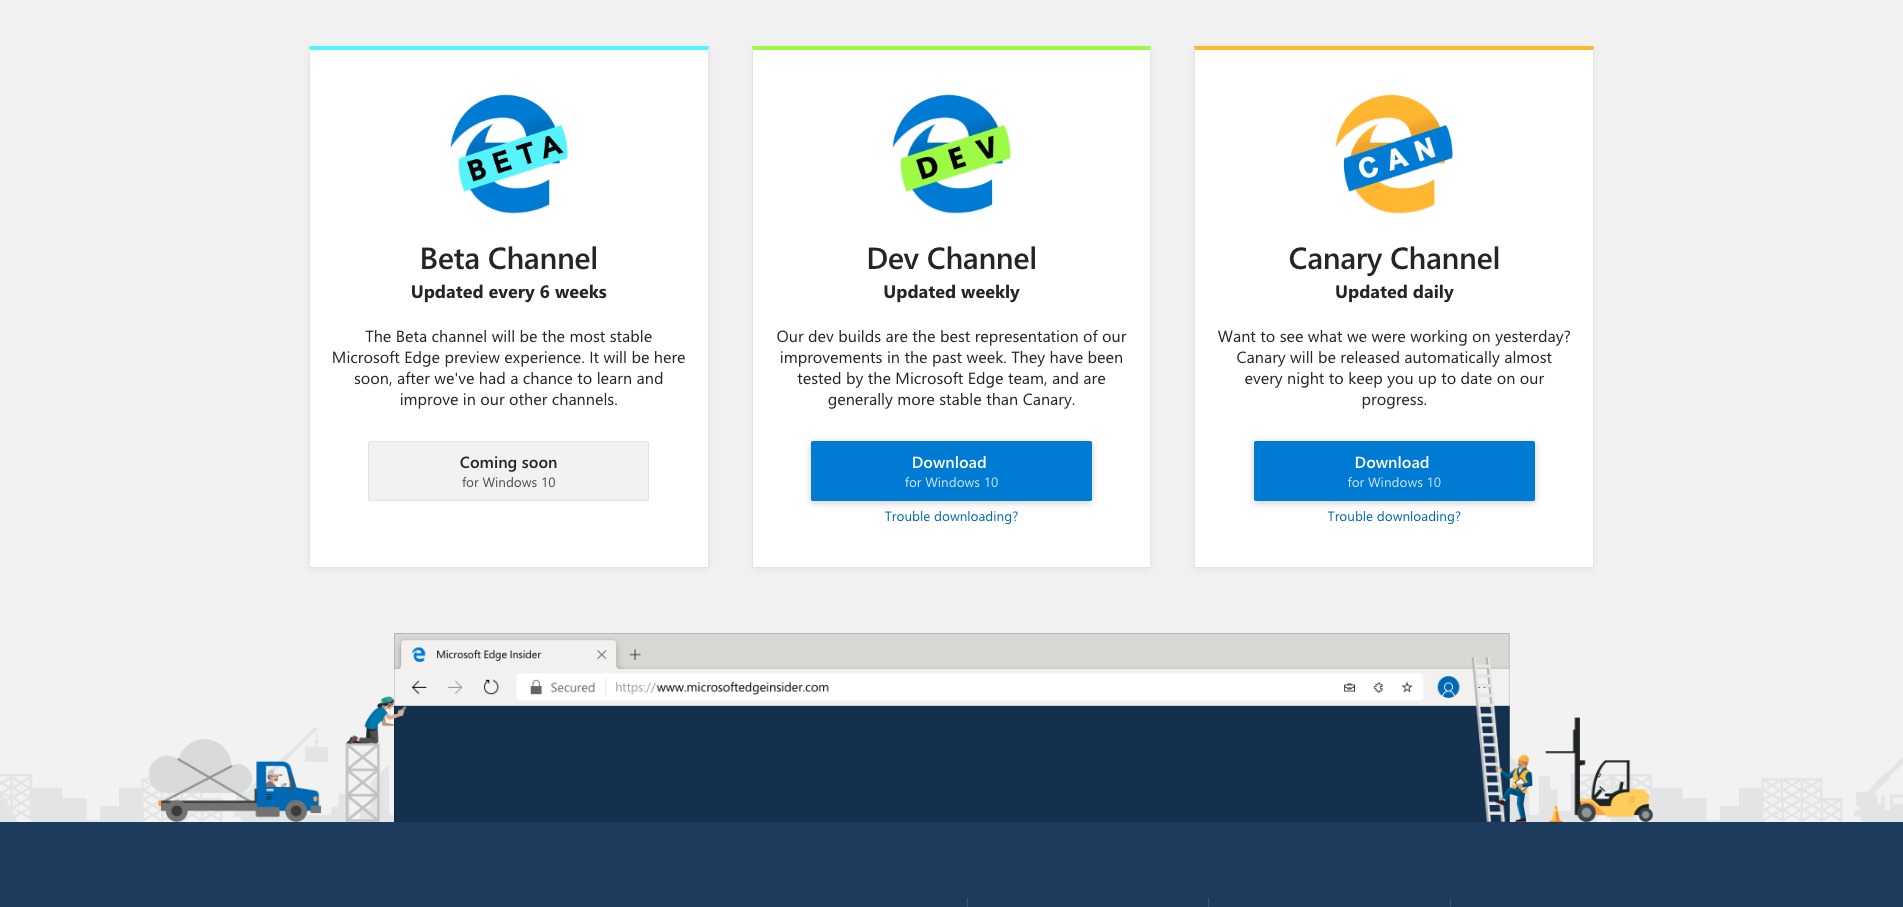Click the Secured lock icon
Viewport: 1903px width, 907px height.
[536, 687]
